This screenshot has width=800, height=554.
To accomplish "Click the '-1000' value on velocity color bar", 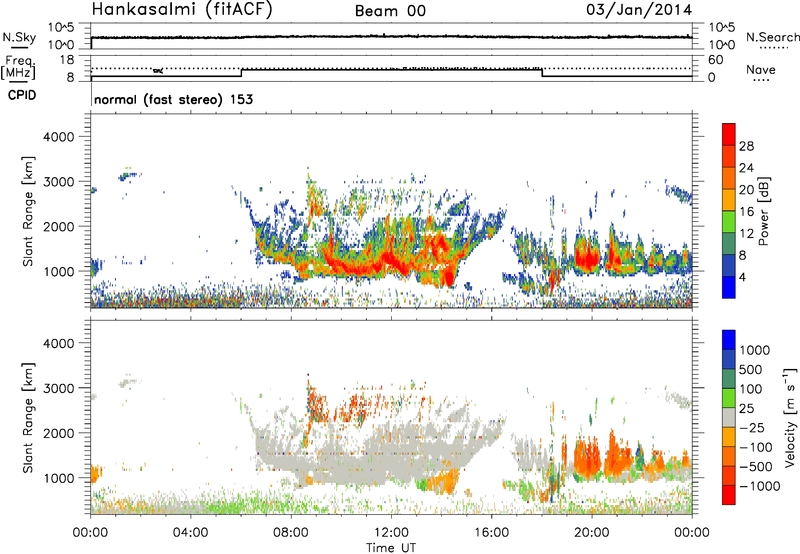I will [x=759, y=486].
